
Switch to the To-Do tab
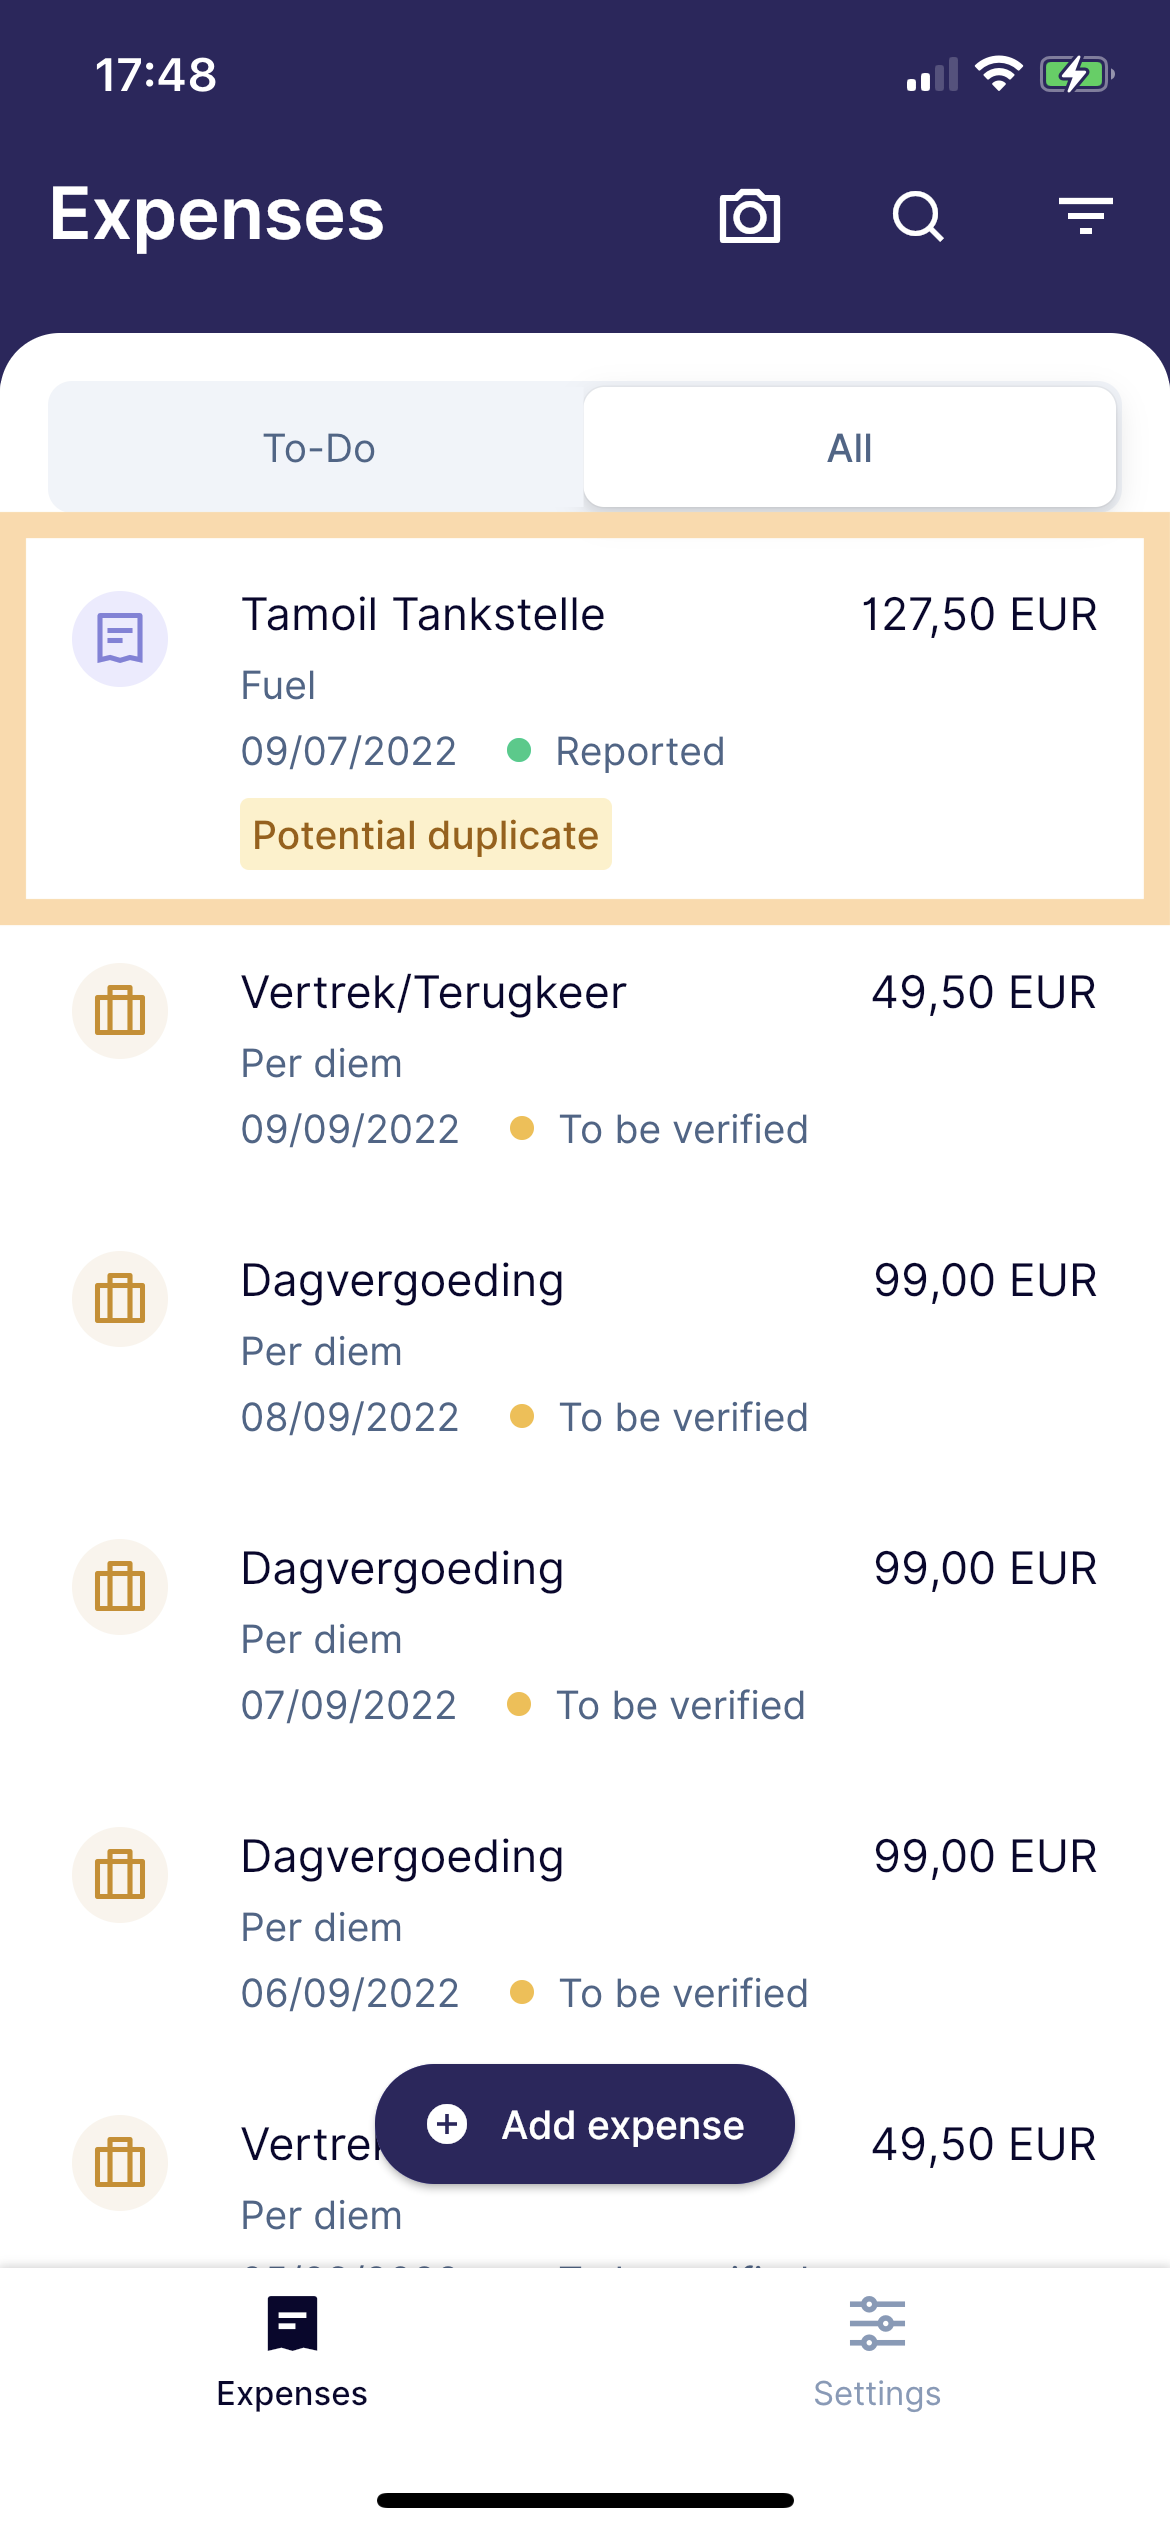(318, 447)
